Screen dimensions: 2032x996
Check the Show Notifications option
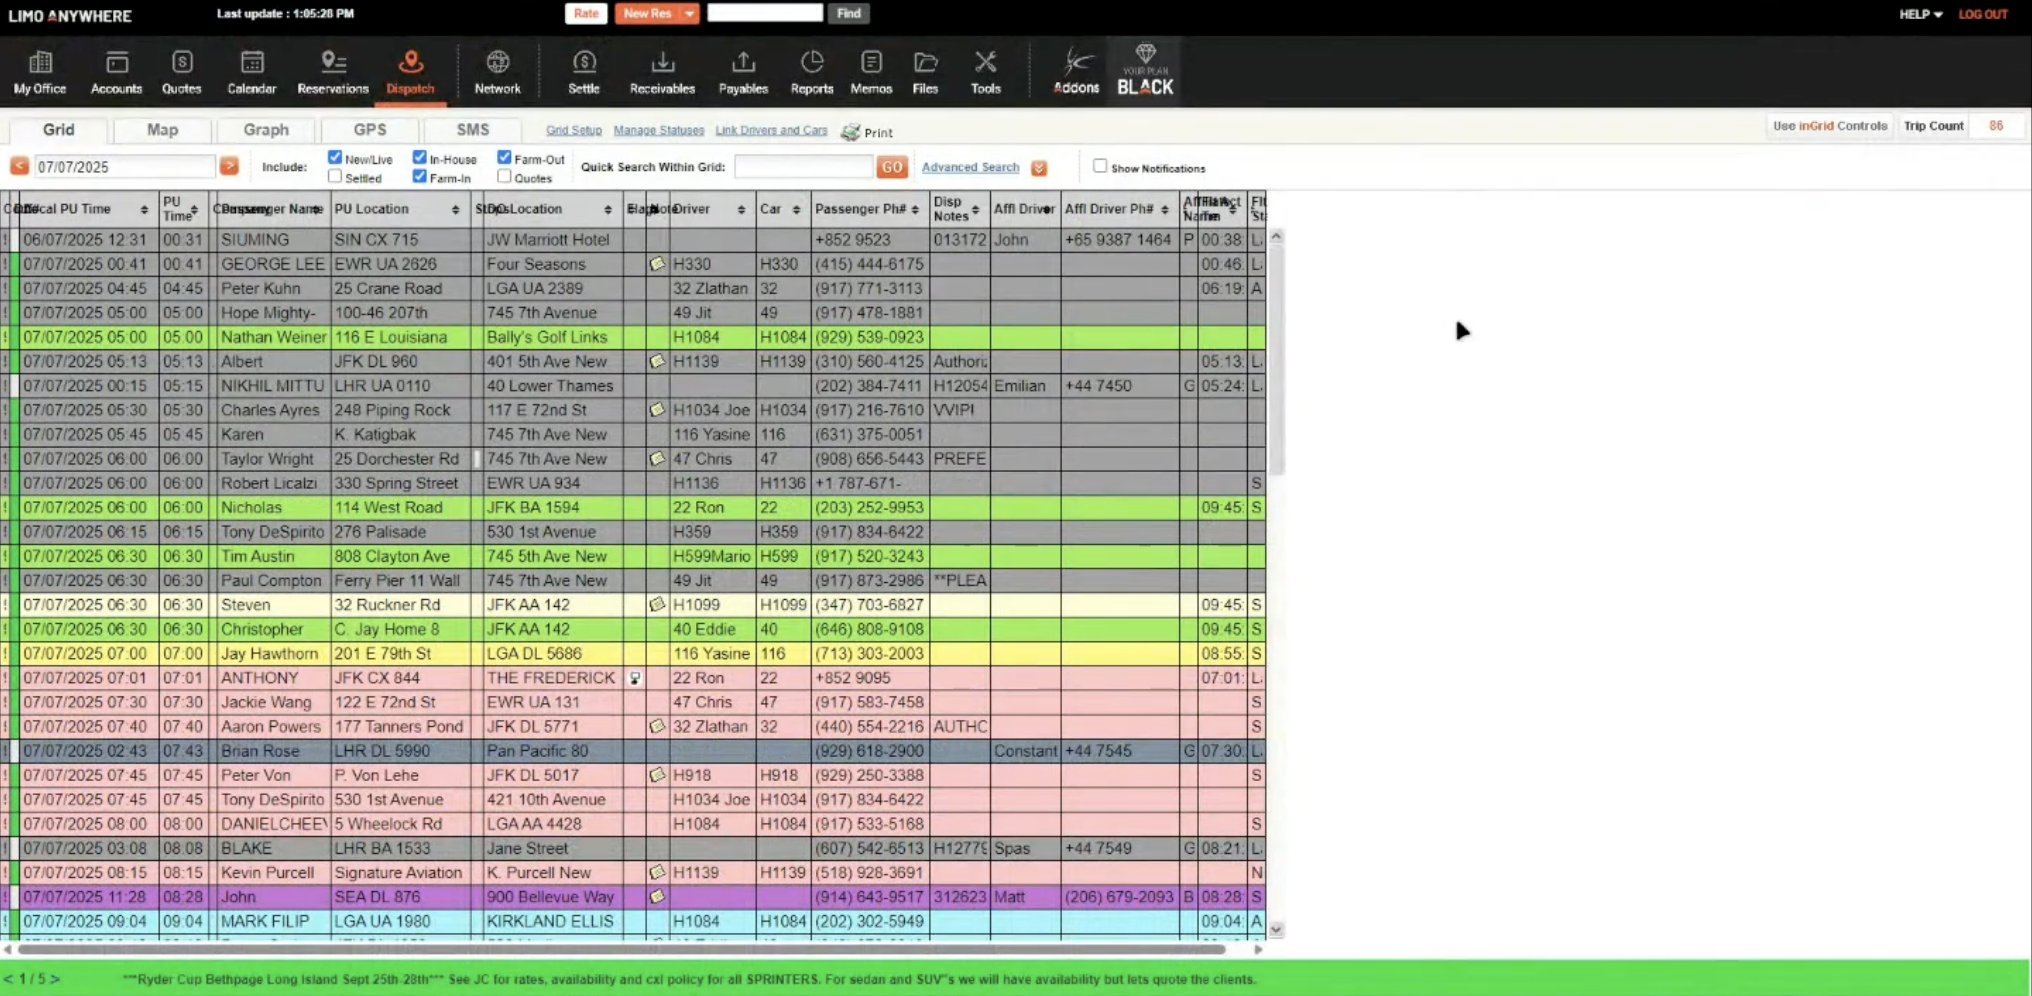1099,166
